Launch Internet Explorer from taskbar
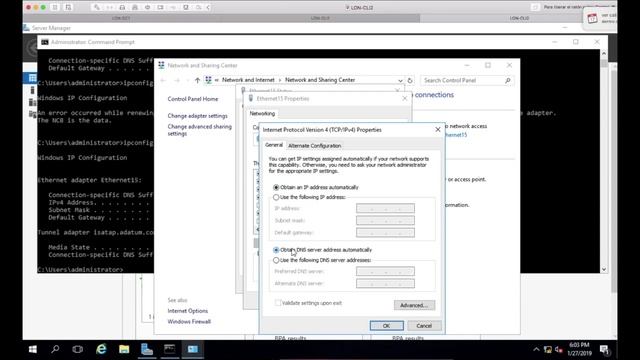The height and width of the screenshot is (360, 640). tap(101, 349)
